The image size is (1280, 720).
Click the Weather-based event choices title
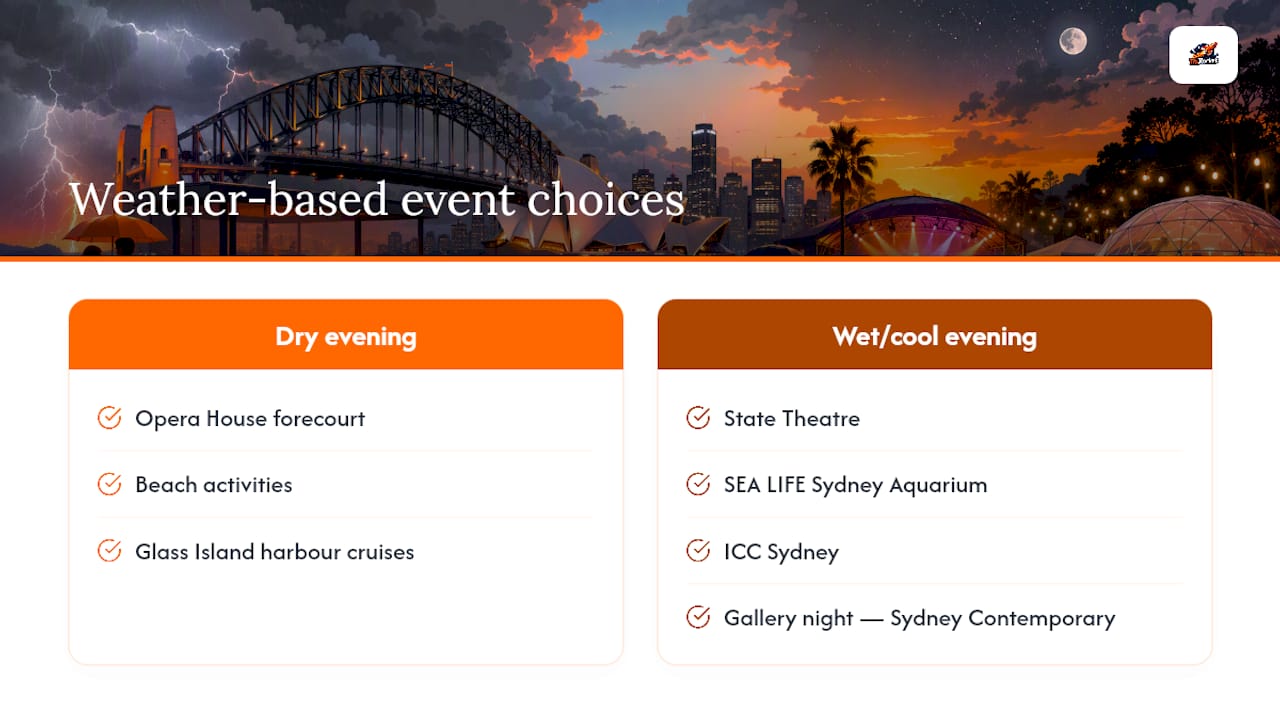tap(376, 199)
